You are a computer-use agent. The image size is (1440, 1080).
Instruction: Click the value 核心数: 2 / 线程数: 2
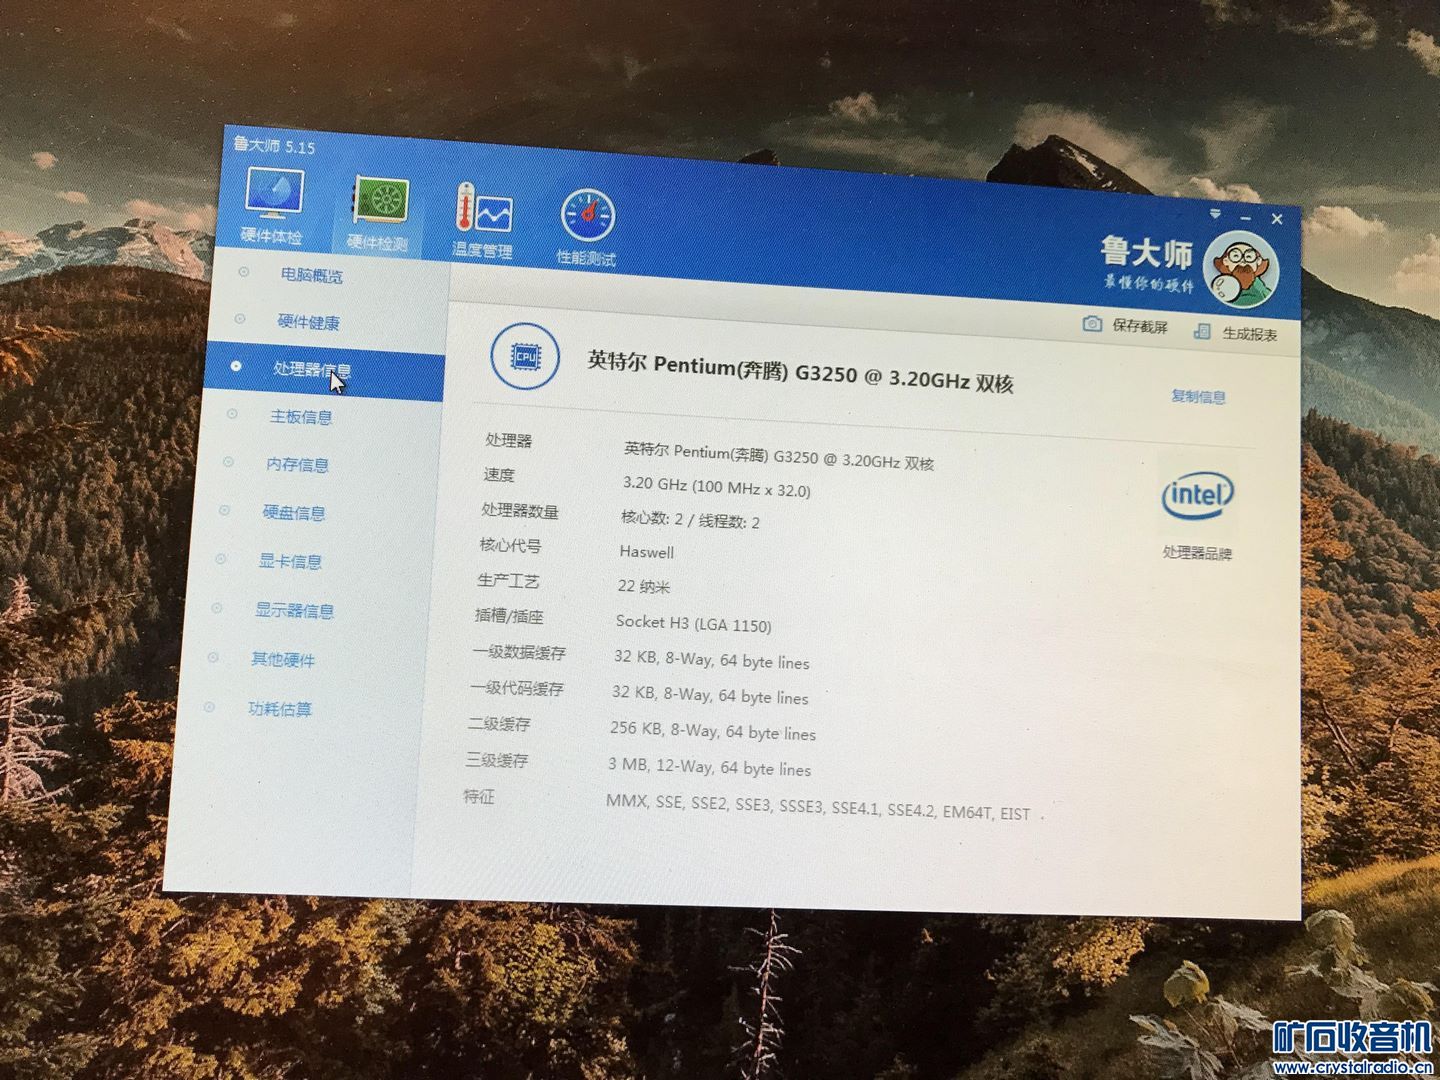[x=690, y=520]
